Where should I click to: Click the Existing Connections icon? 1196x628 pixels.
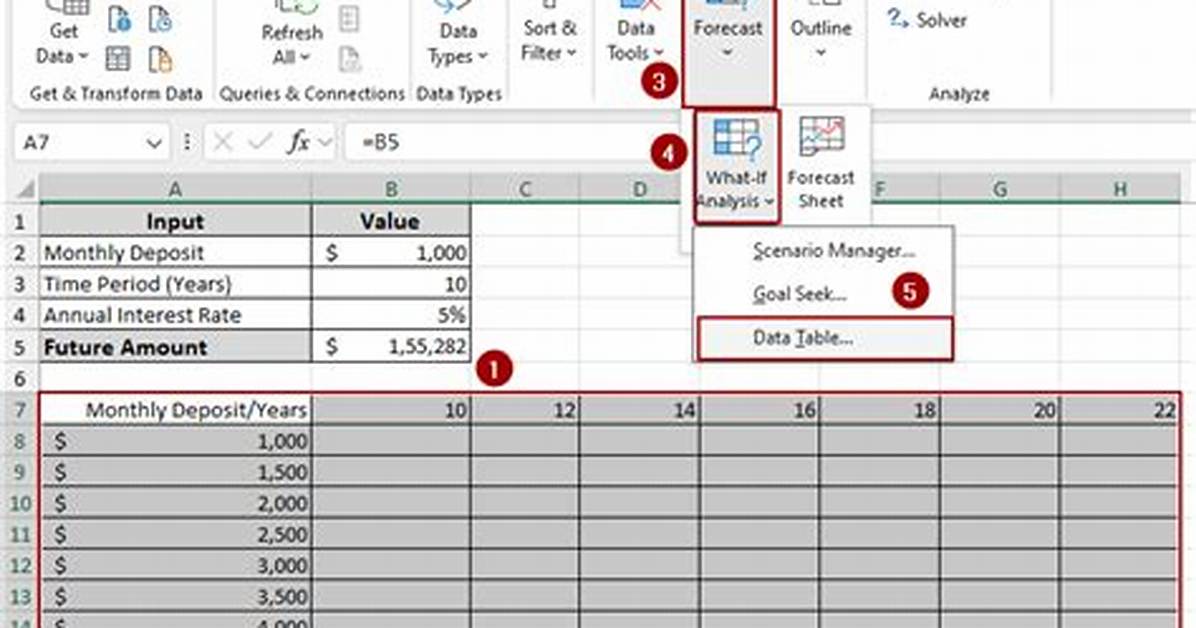point(159,59)
